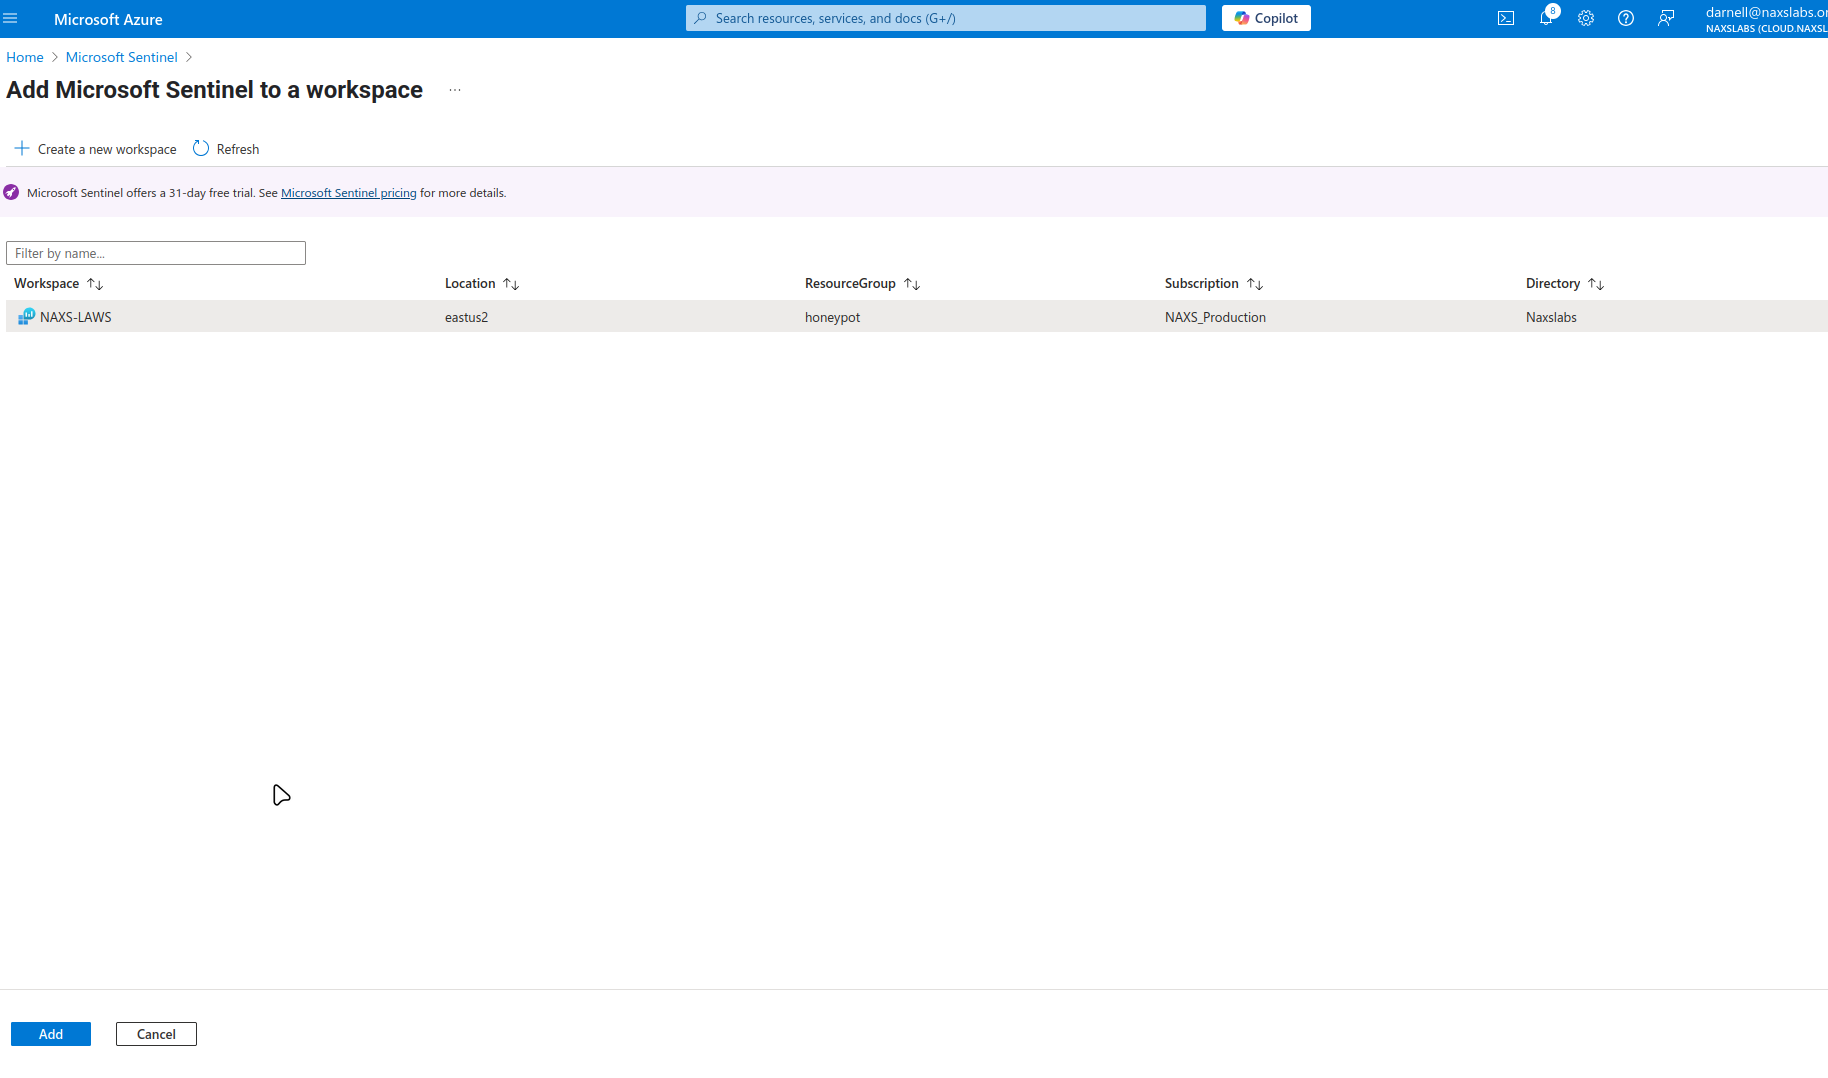Screen dimensions: 1828x1078
Task: Sort by Workspace column
Action: pyautogui.click(x=59, y=284)
